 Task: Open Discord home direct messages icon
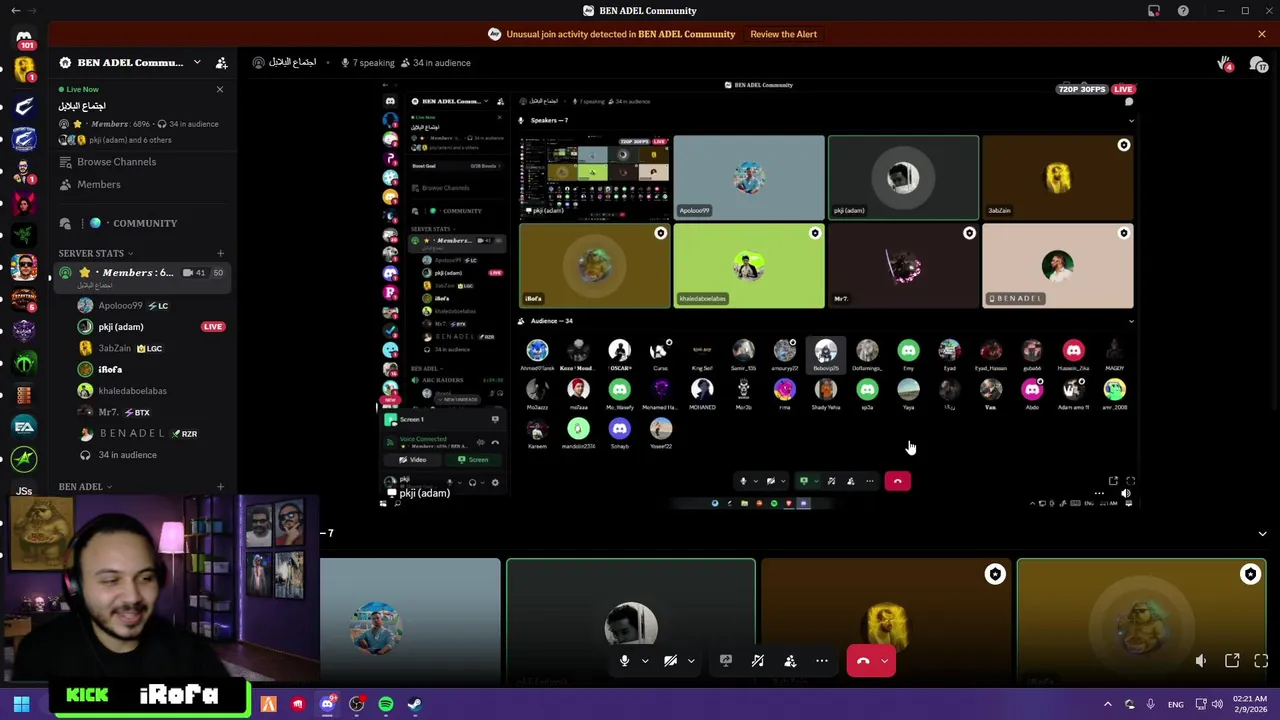(x=24, y=38)
